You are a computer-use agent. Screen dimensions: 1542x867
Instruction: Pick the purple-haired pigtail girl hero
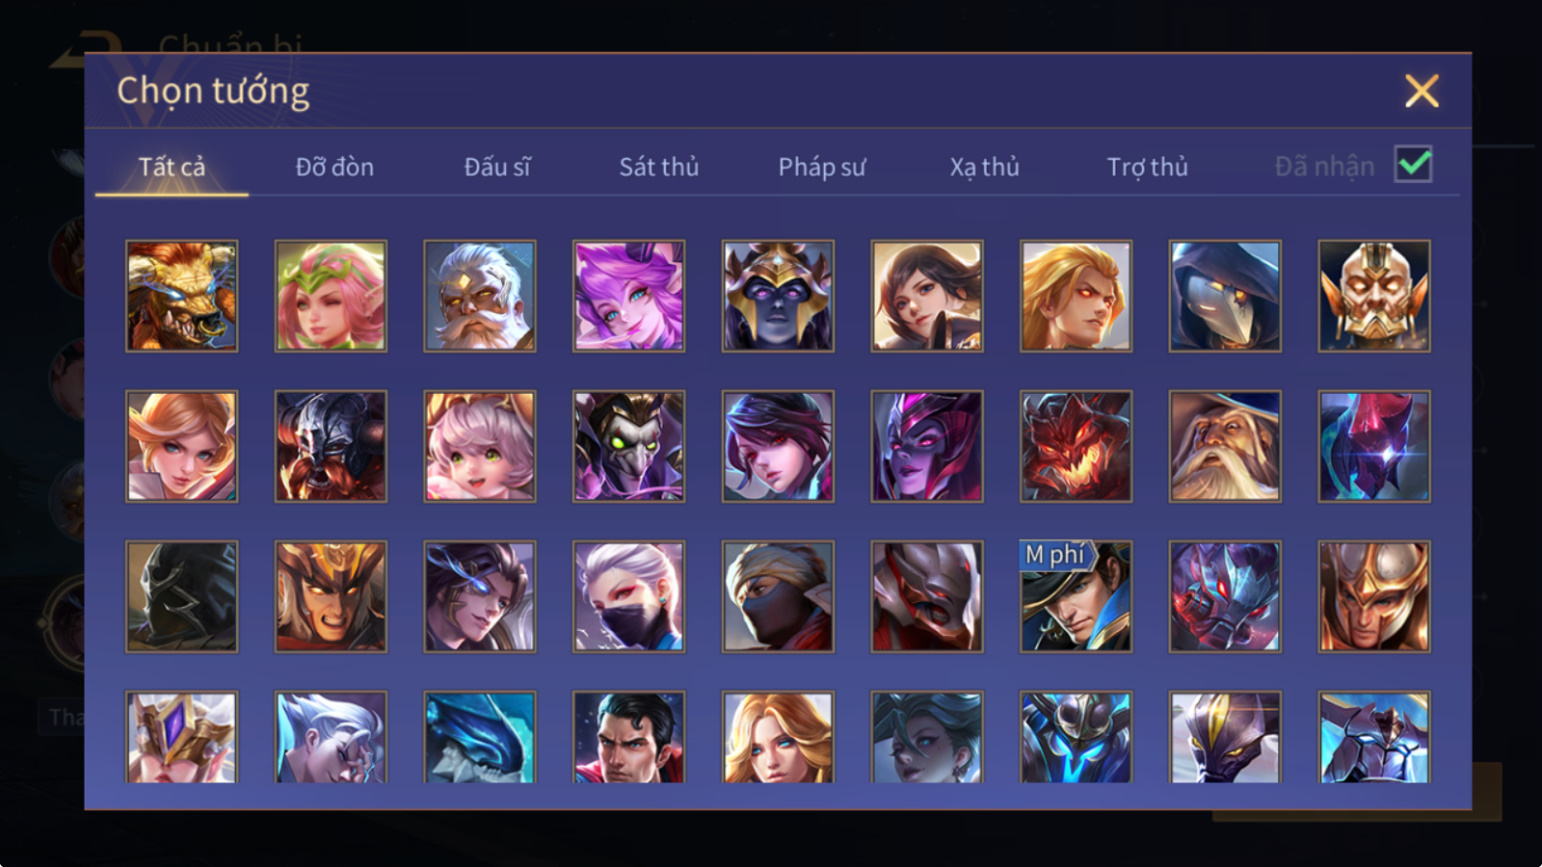click(629, 296)
